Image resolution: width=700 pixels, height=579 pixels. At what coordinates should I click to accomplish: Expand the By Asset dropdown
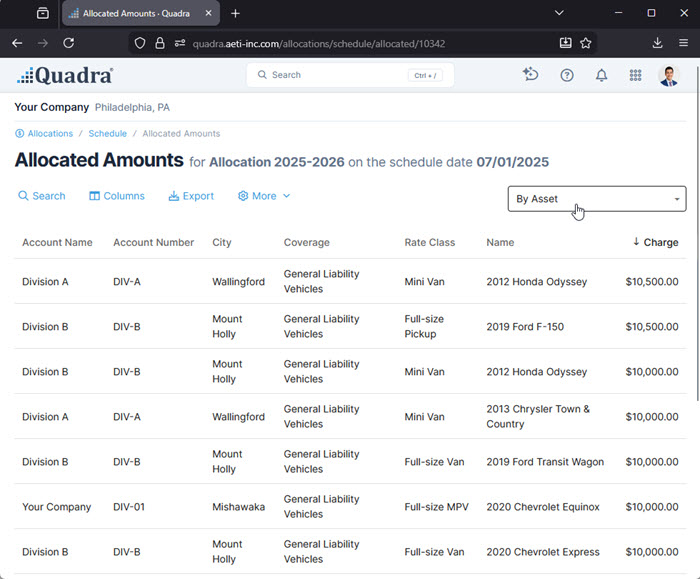pyautogui.click(x=597, y=199)
